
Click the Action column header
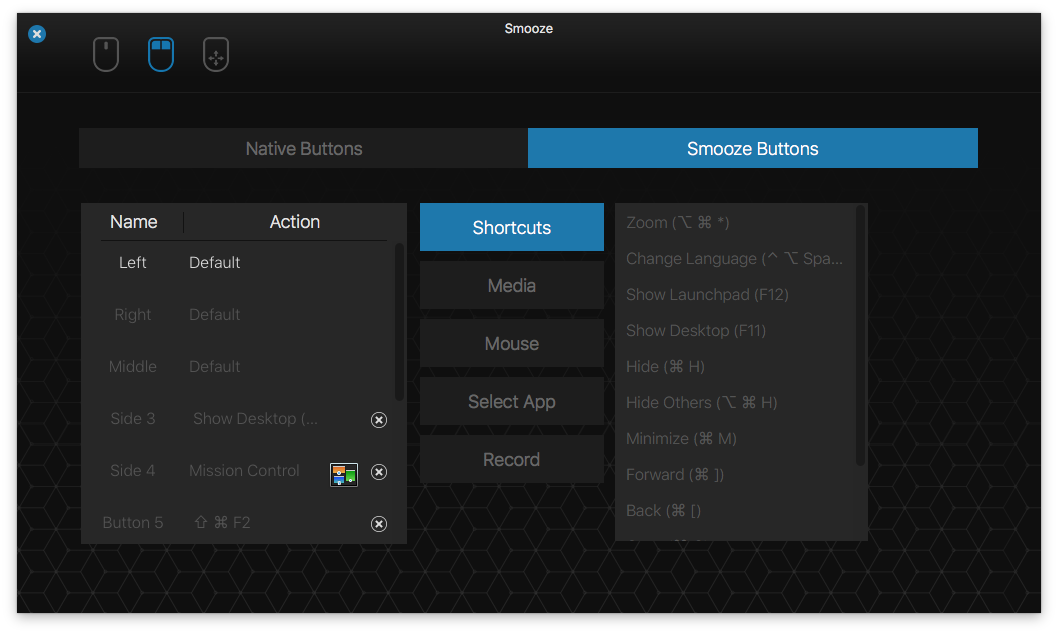pyautogui.click(x=295, y=222)
